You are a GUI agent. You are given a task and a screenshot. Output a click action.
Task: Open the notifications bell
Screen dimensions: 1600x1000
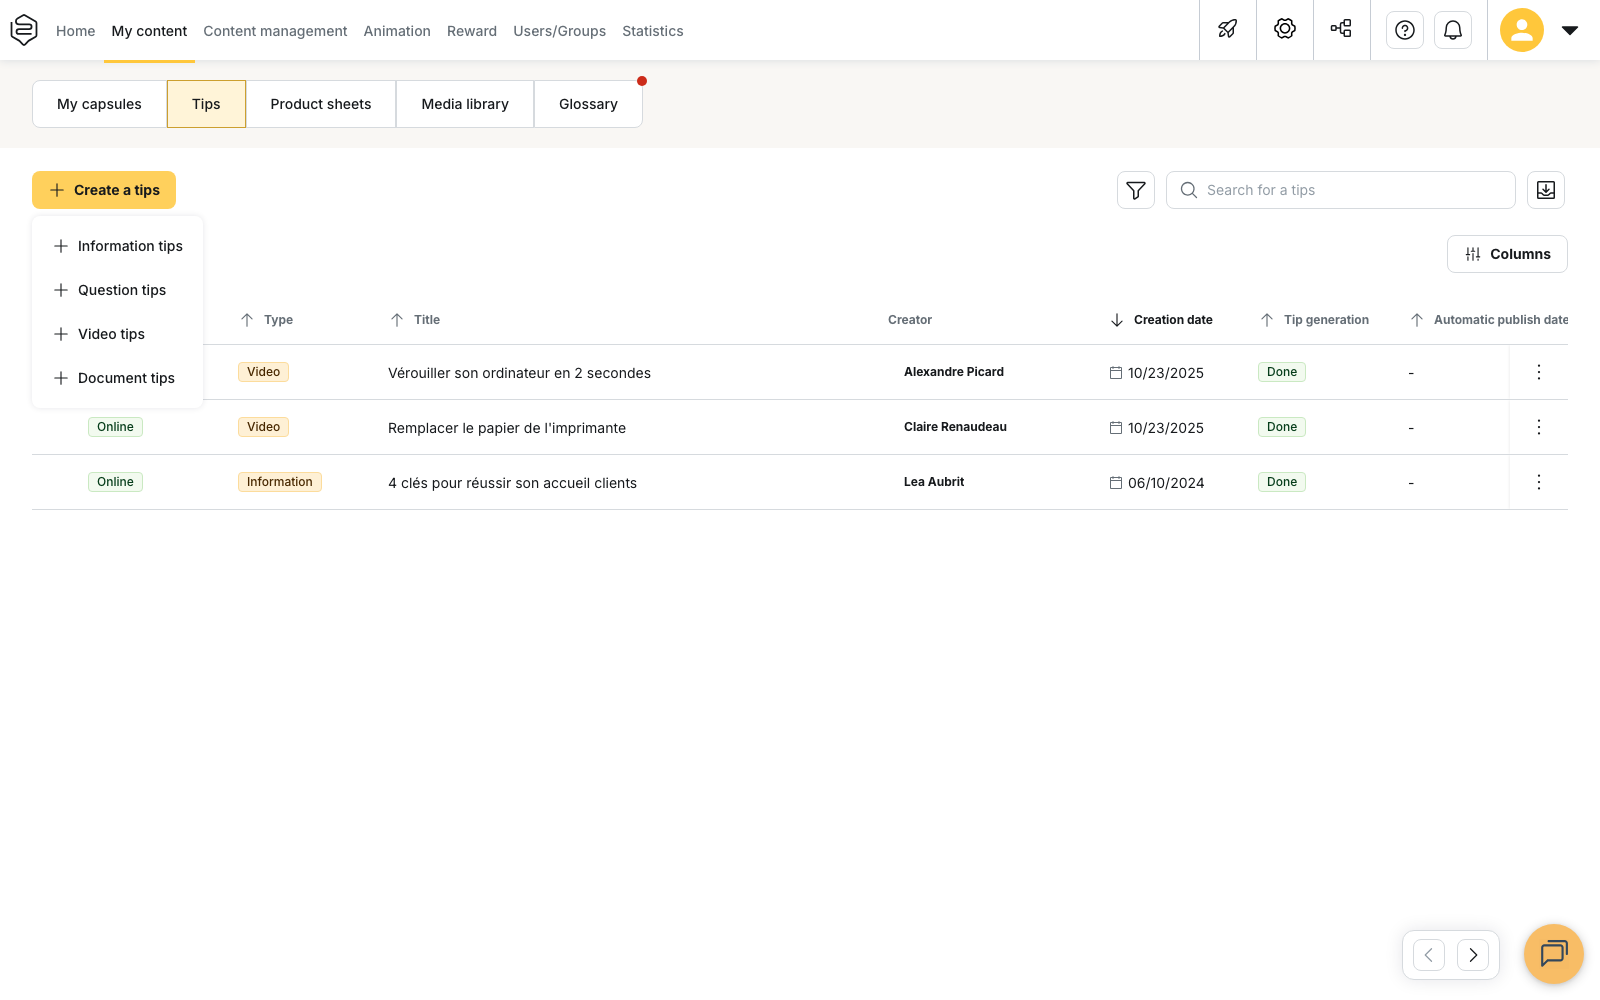click(x=1453, y=30)
